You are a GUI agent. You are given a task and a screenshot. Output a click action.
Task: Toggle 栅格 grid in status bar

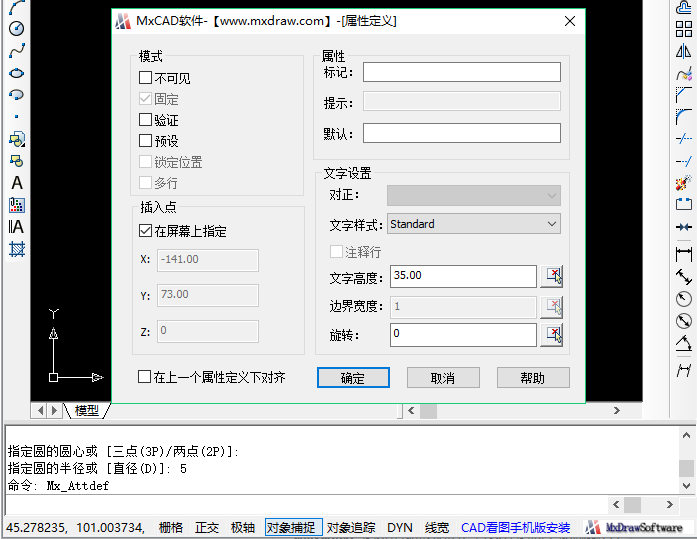171,527
